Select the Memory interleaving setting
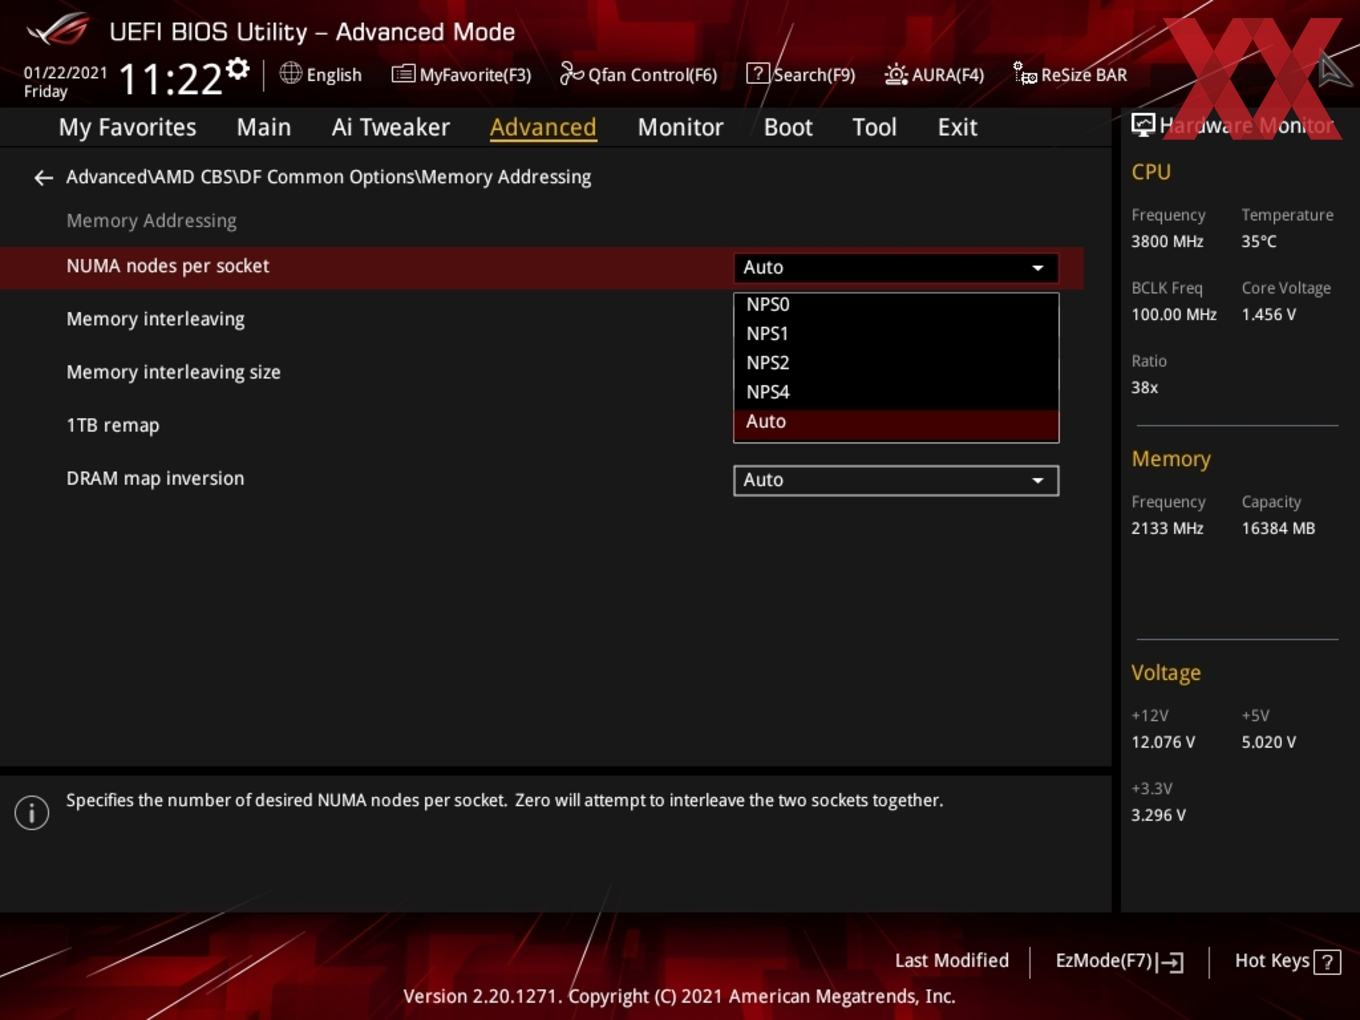 coord(155,319)
